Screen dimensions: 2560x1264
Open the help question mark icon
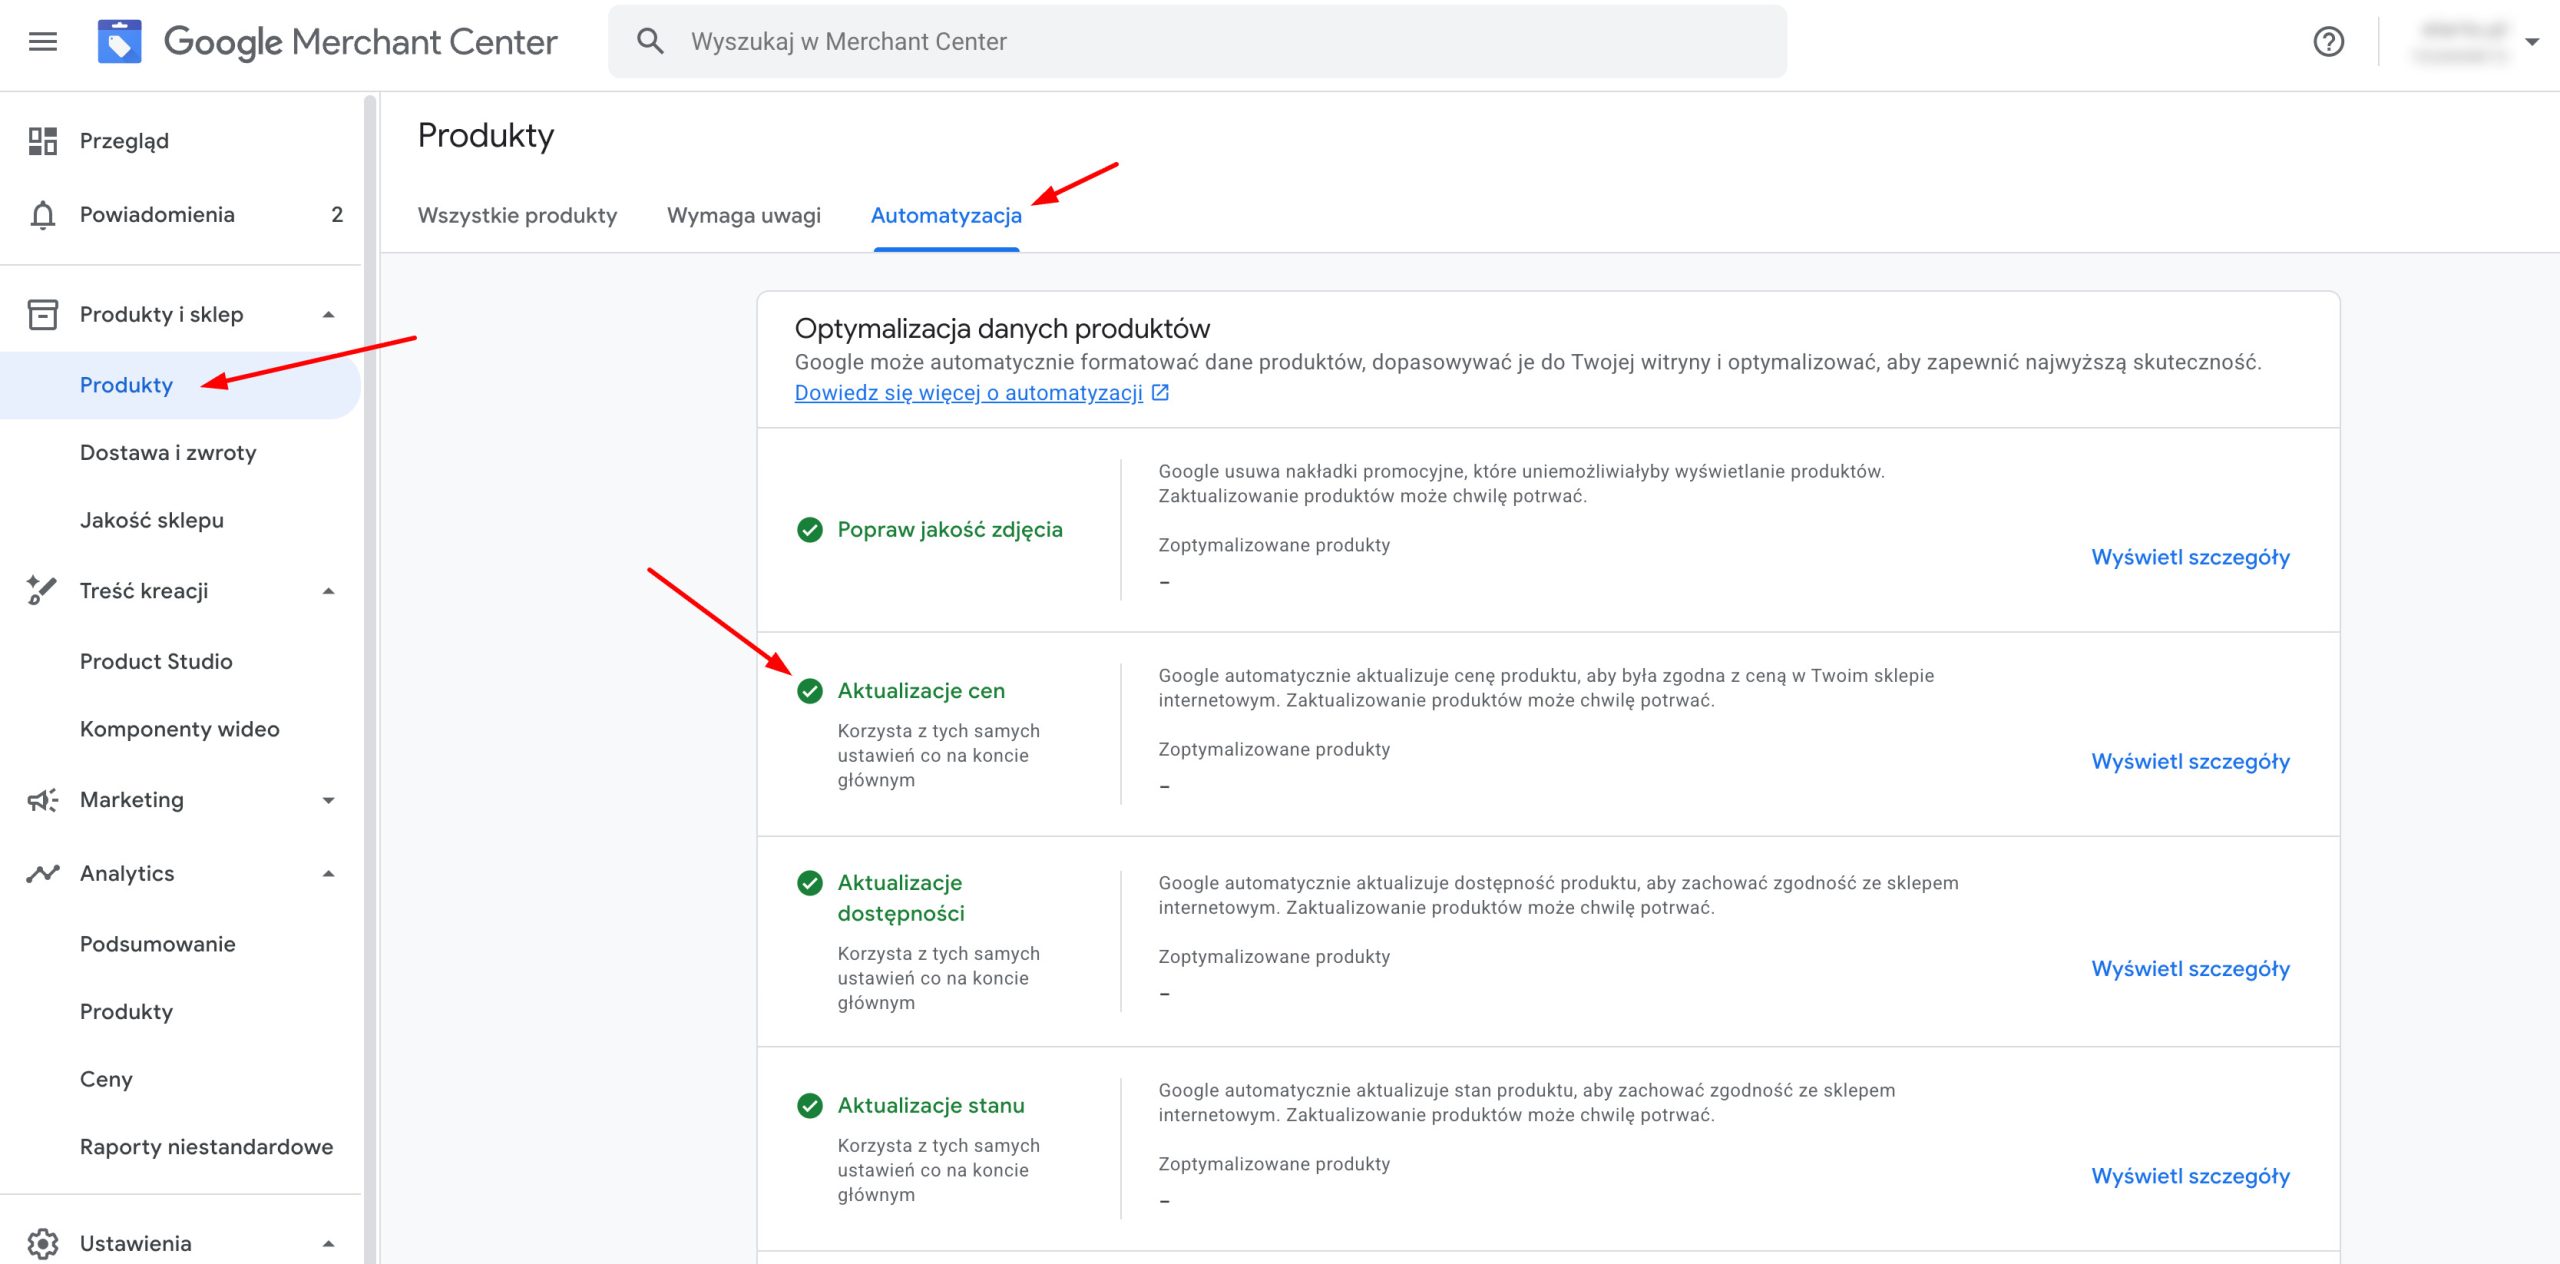pyautogui.click(x=2328, y=42)
